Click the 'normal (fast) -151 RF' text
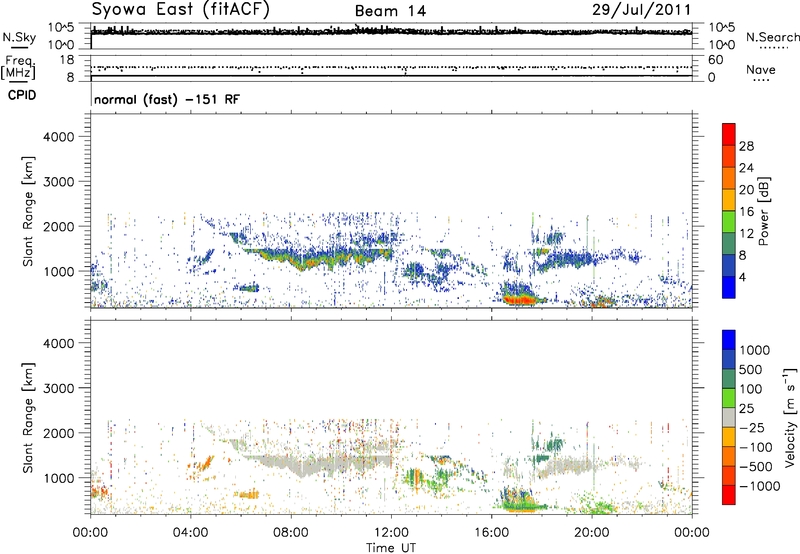 (166, 99)
